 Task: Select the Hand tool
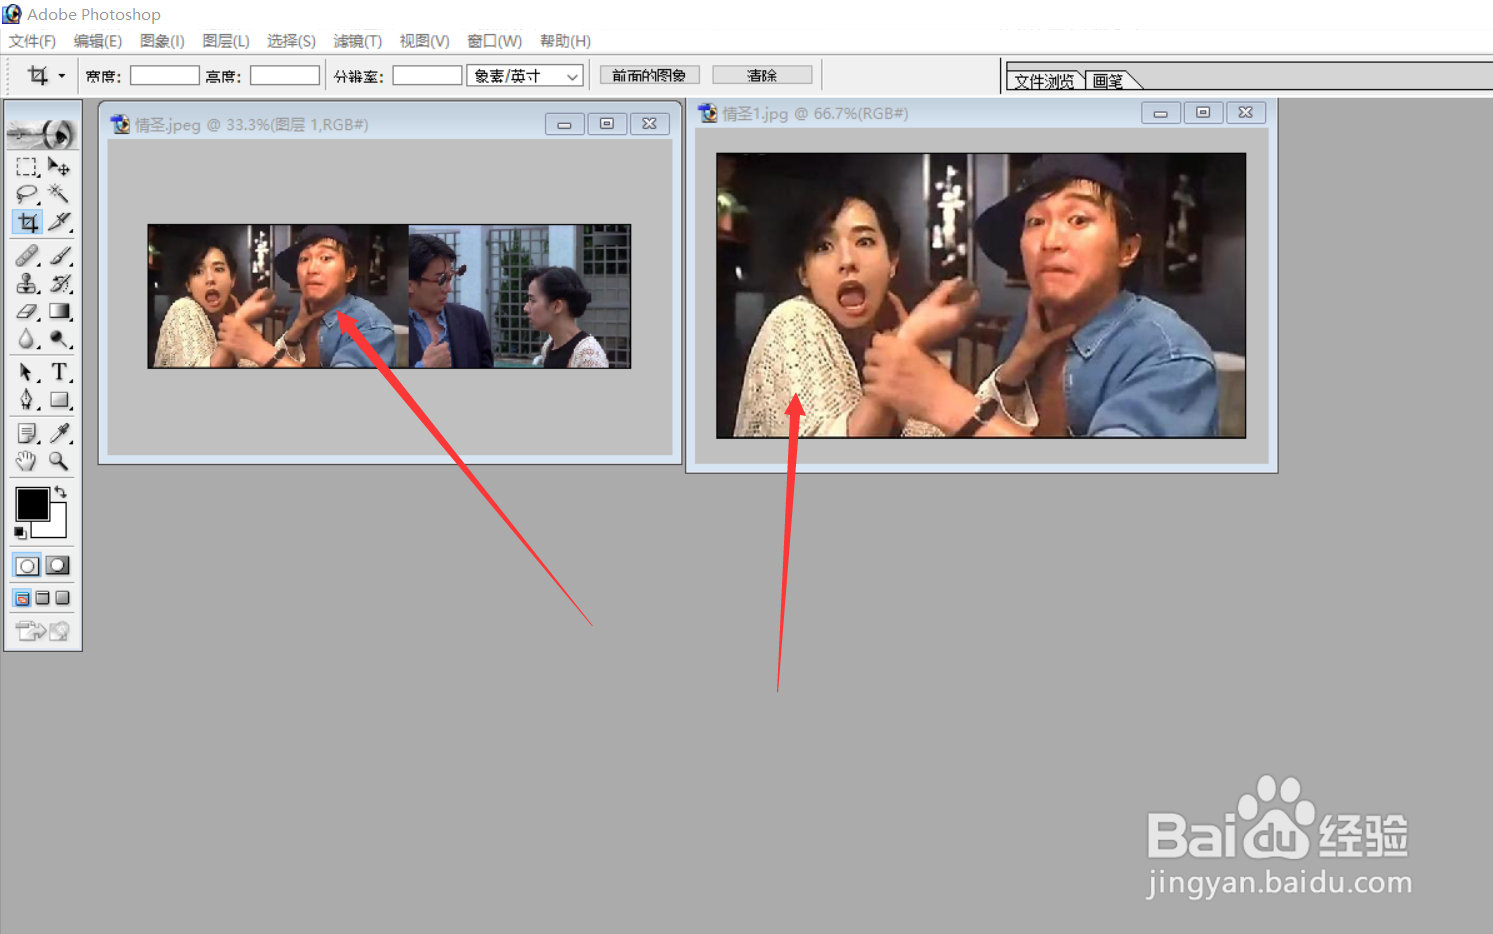tap(27, 461)
